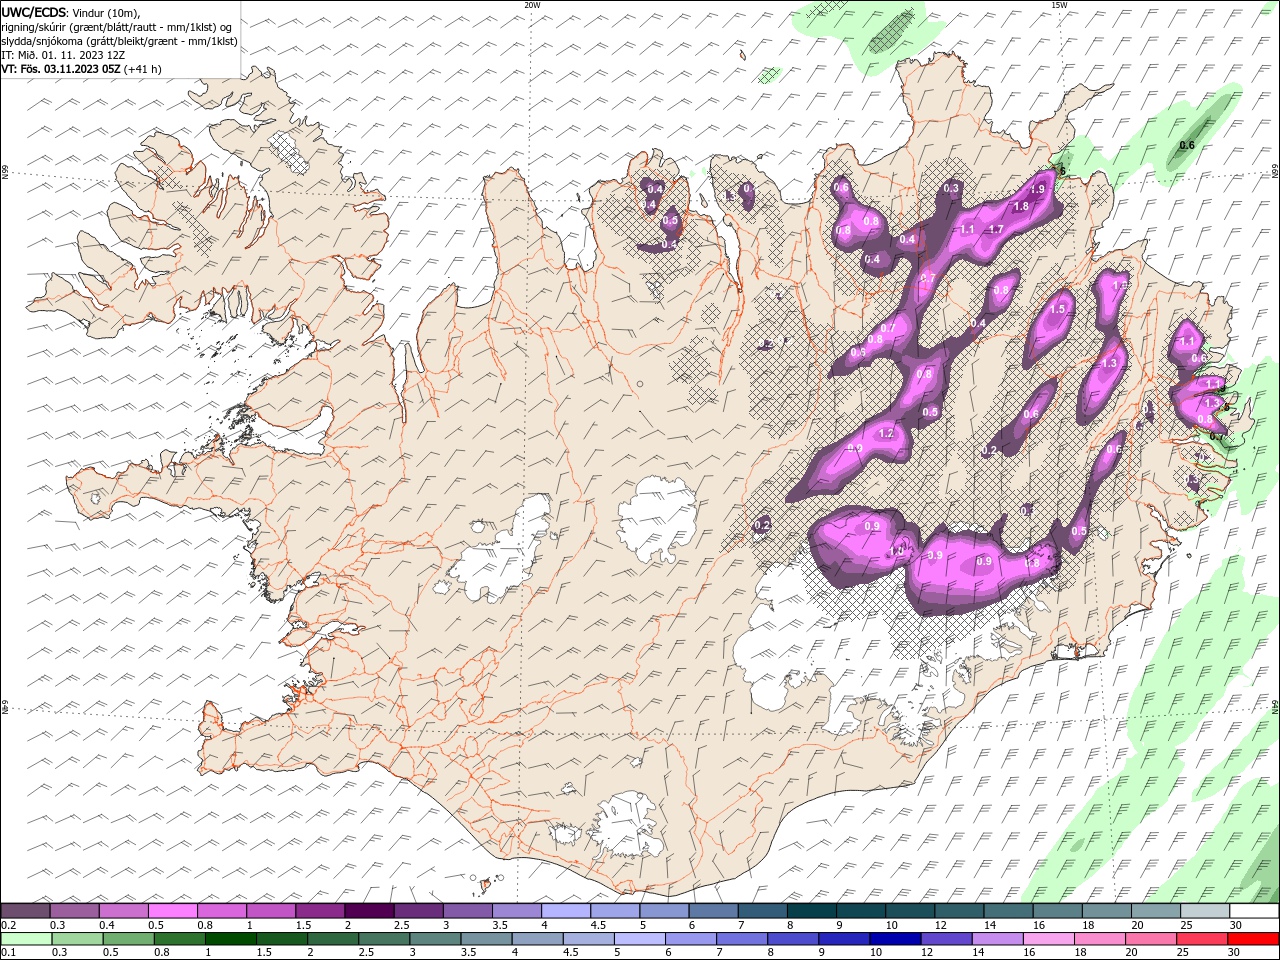Click the darkest green swatch between 1 and 1.5
This screenshot has width=1280, height=960.
click(x=230, y=939)
